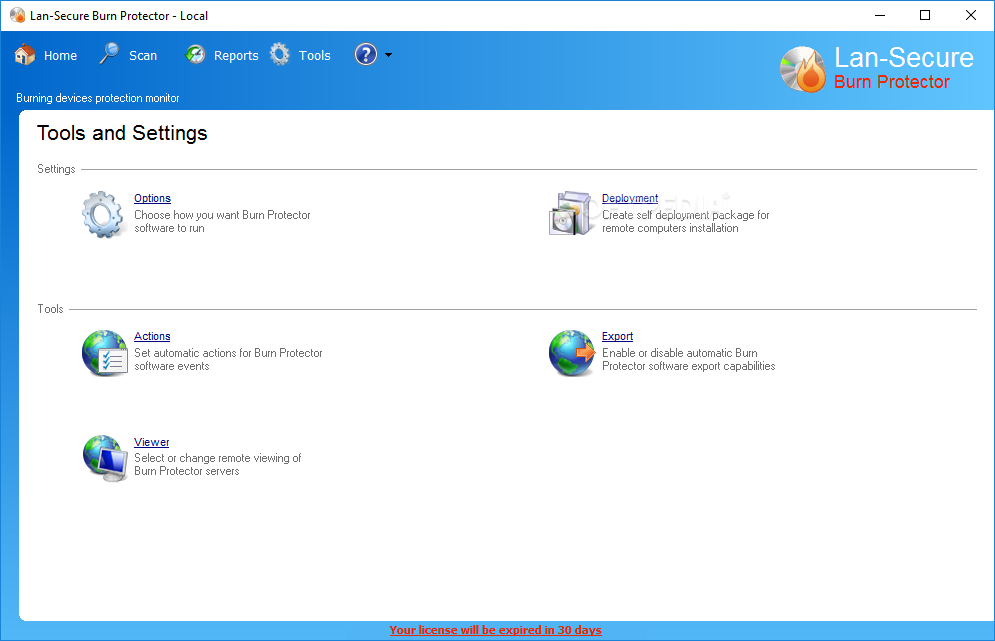995x641 pixels.
Task: Close the Burn Protector window
Action: (x=971, y=15)
